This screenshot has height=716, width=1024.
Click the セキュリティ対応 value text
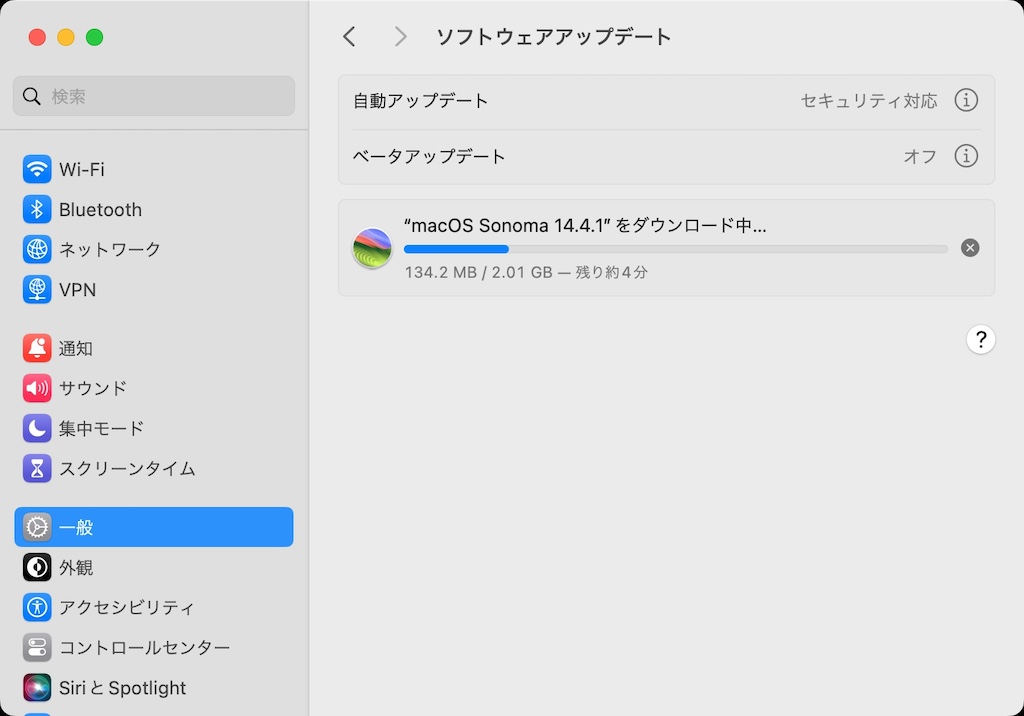869,101
